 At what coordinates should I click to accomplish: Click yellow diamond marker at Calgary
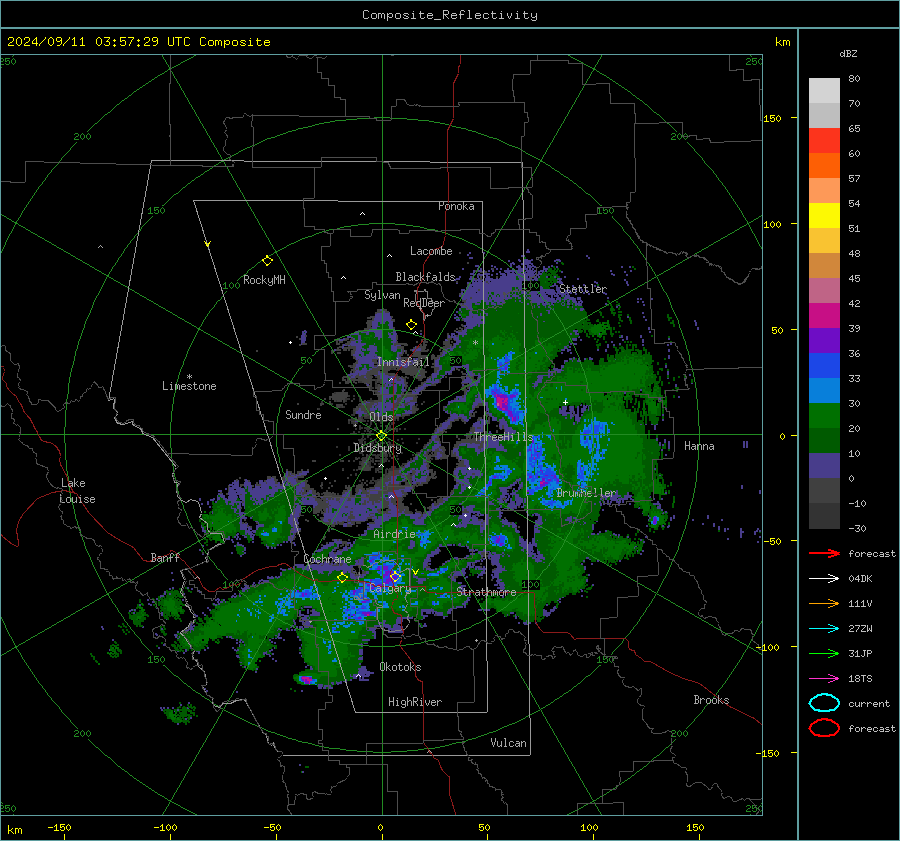pos(395,576)
